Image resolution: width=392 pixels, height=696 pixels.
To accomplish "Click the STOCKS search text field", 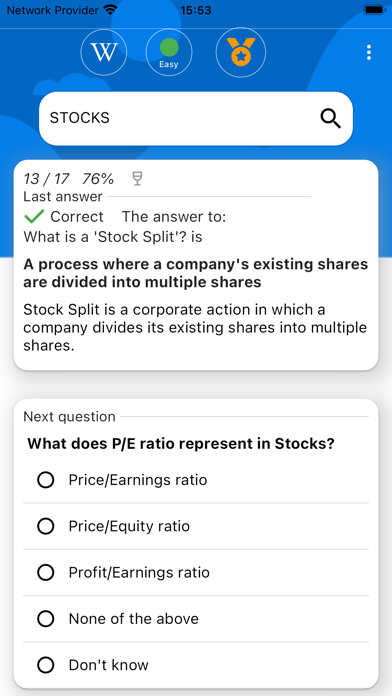I will coord(196,118).
